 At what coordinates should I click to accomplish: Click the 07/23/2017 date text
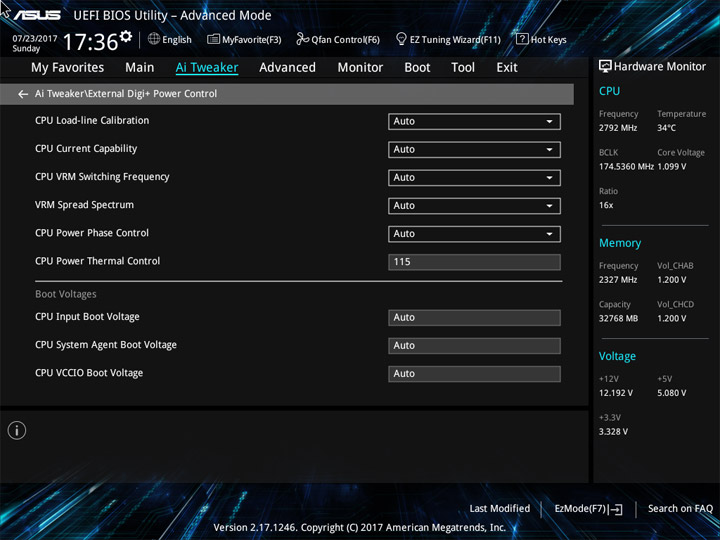pos(35,39)
